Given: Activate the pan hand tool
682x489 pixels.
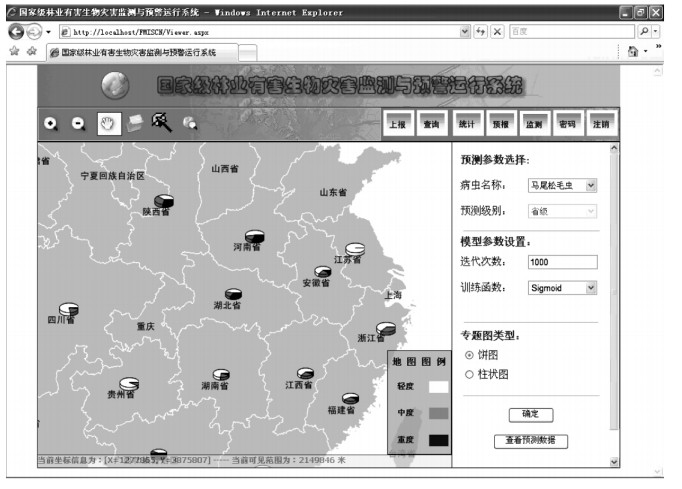Looking at the screenshot, I should (106, 122).
